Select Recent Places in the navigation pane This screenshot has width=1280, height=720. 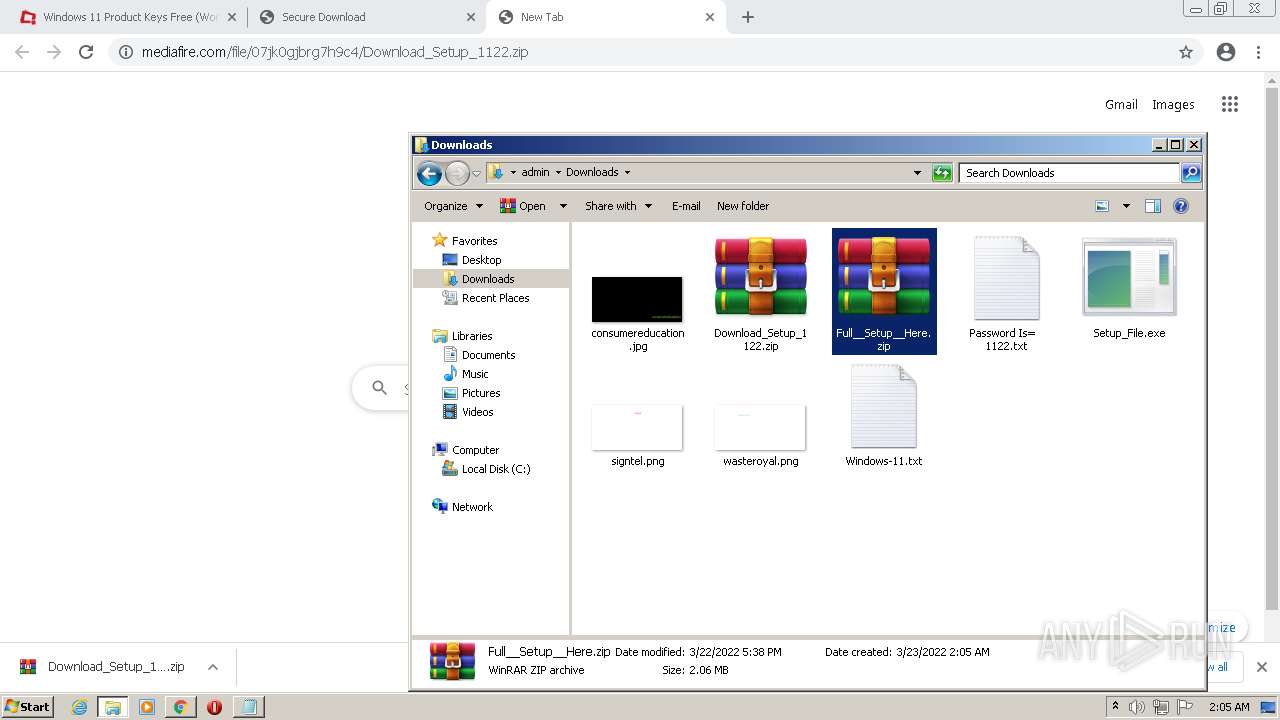[495, 298]
